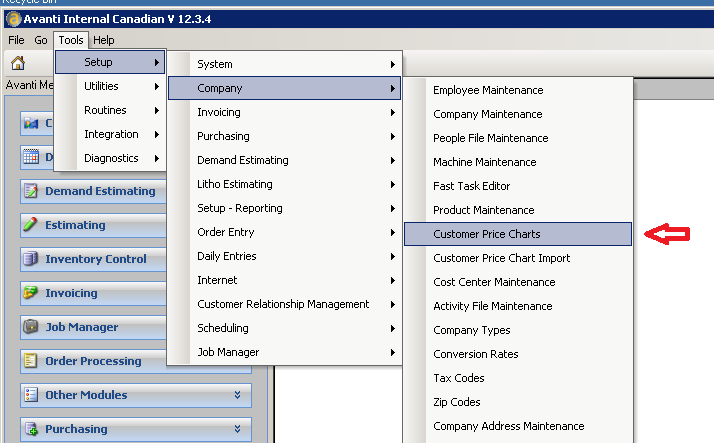This screenshot has height=443, width=714.
Task: Click the Purchasing module icon
Action: pos(31,429)
